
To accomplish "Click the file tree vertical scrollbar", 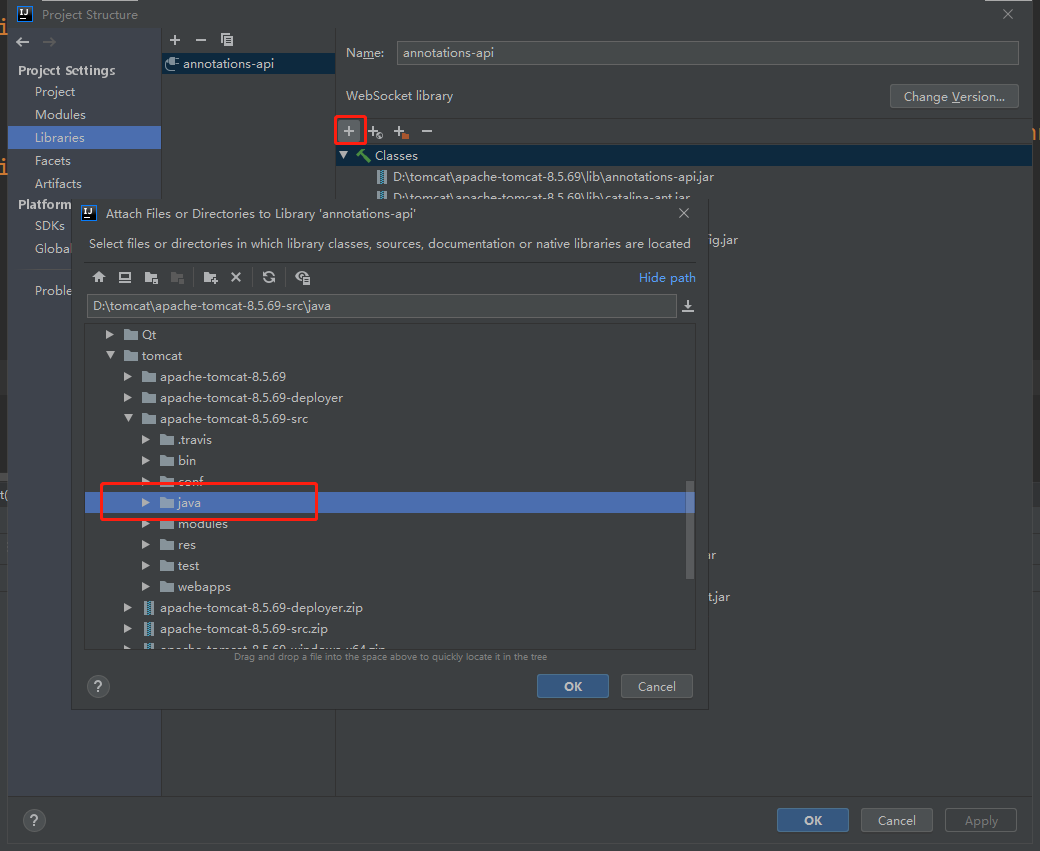I will 690,530.
